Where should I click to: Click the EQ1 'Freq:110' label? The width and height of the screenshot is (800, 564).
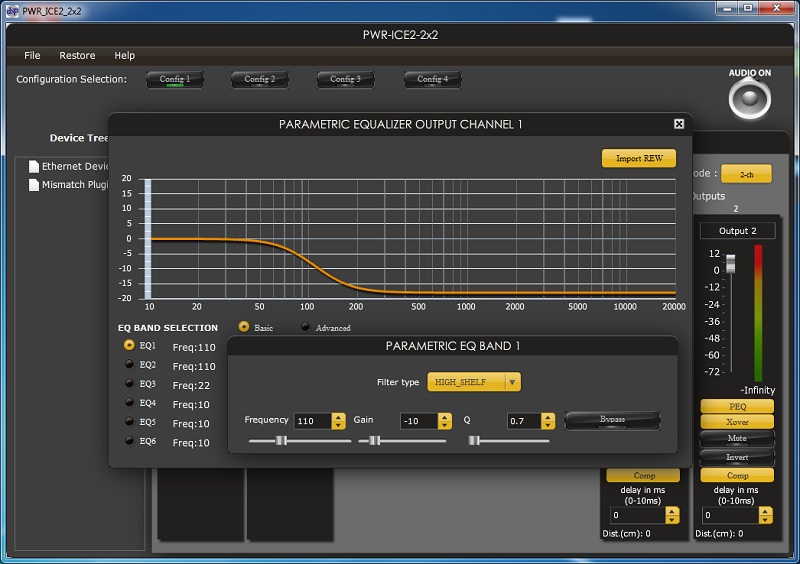(x=194, y=347)
